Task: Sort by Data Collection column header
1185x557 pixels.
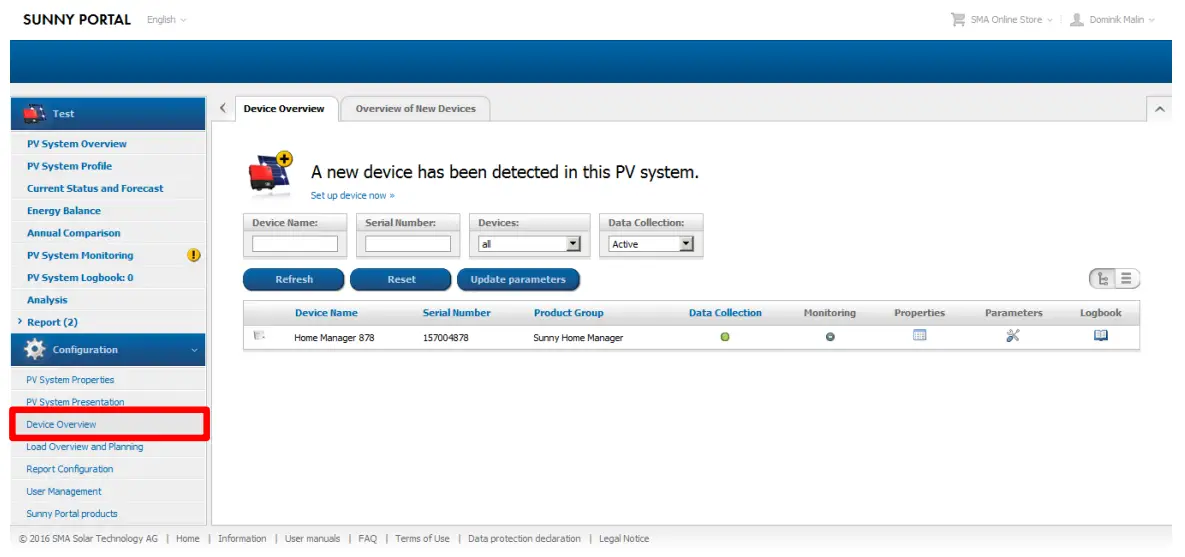Action: (726, 313)
